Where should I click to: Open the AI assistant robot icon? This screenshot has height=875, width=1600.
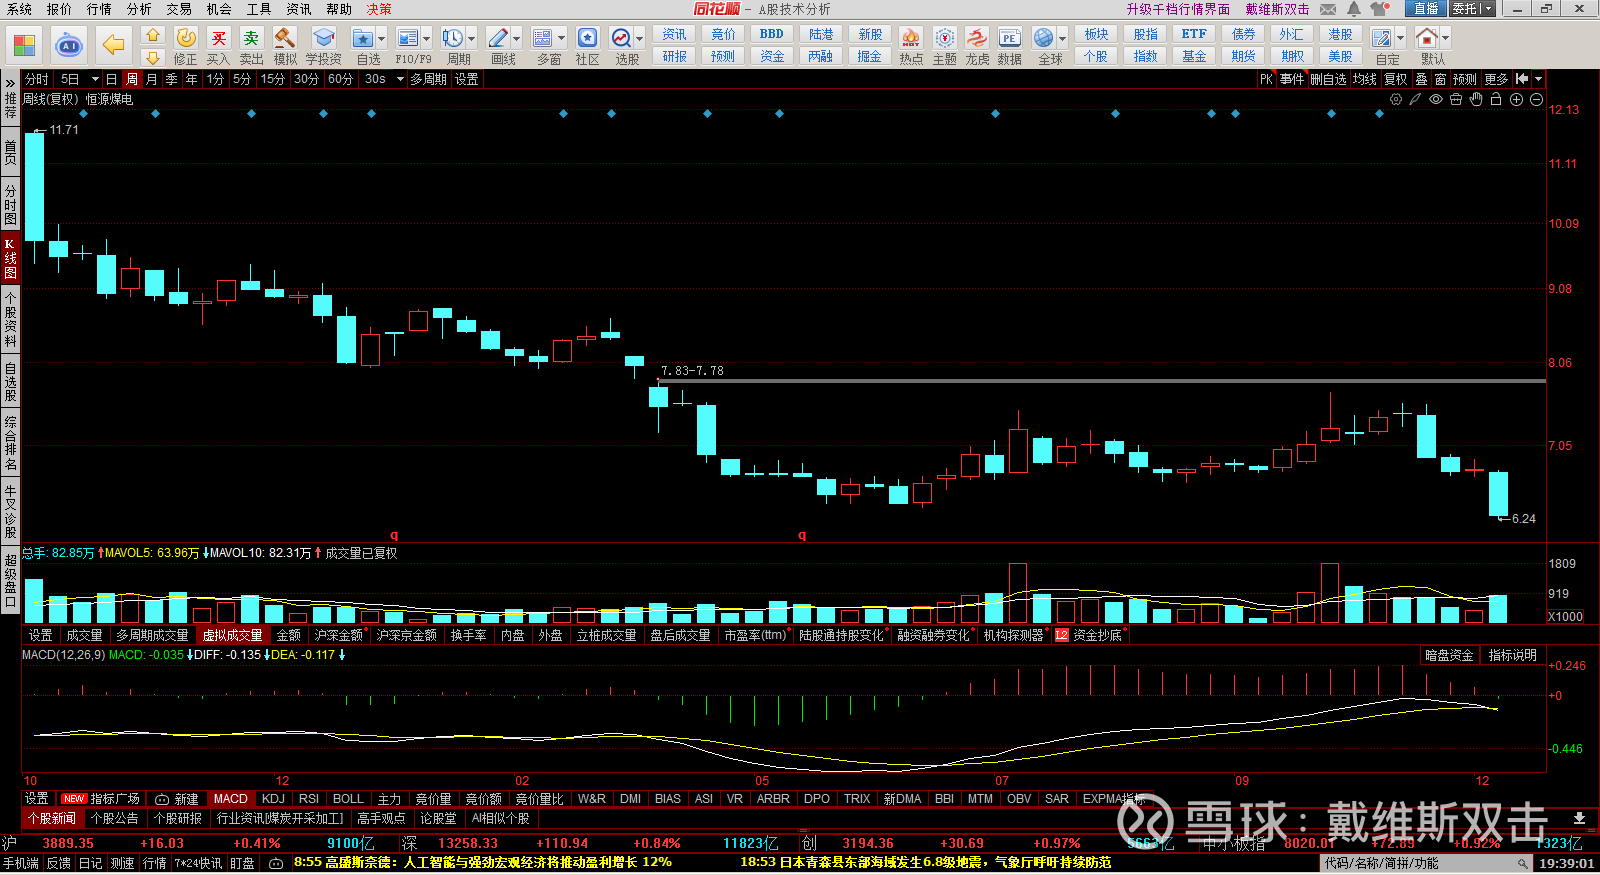(69, 45)
